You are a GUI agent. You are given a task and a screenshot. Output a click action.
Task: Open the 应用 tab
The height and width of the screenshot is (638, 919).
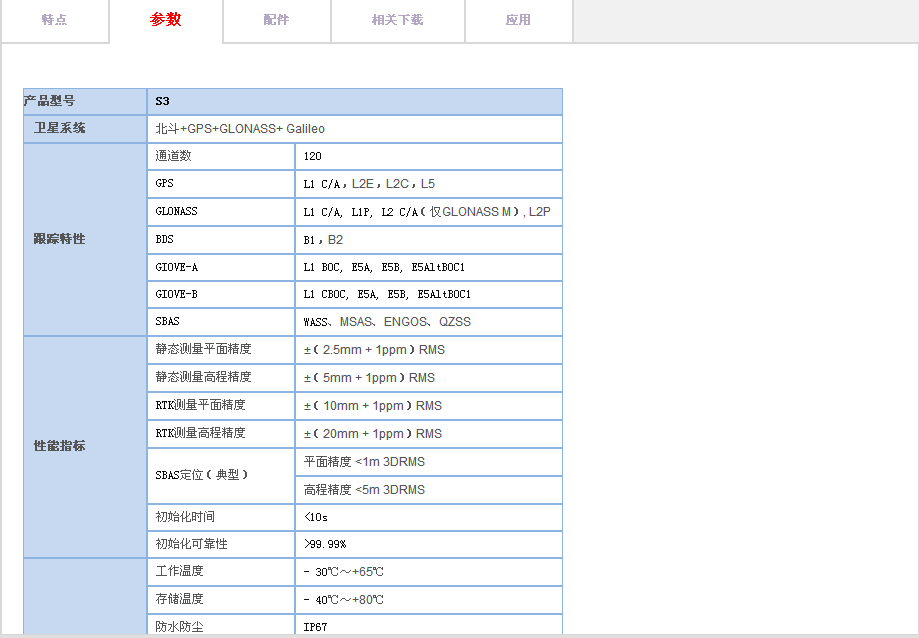pos(518,20)
